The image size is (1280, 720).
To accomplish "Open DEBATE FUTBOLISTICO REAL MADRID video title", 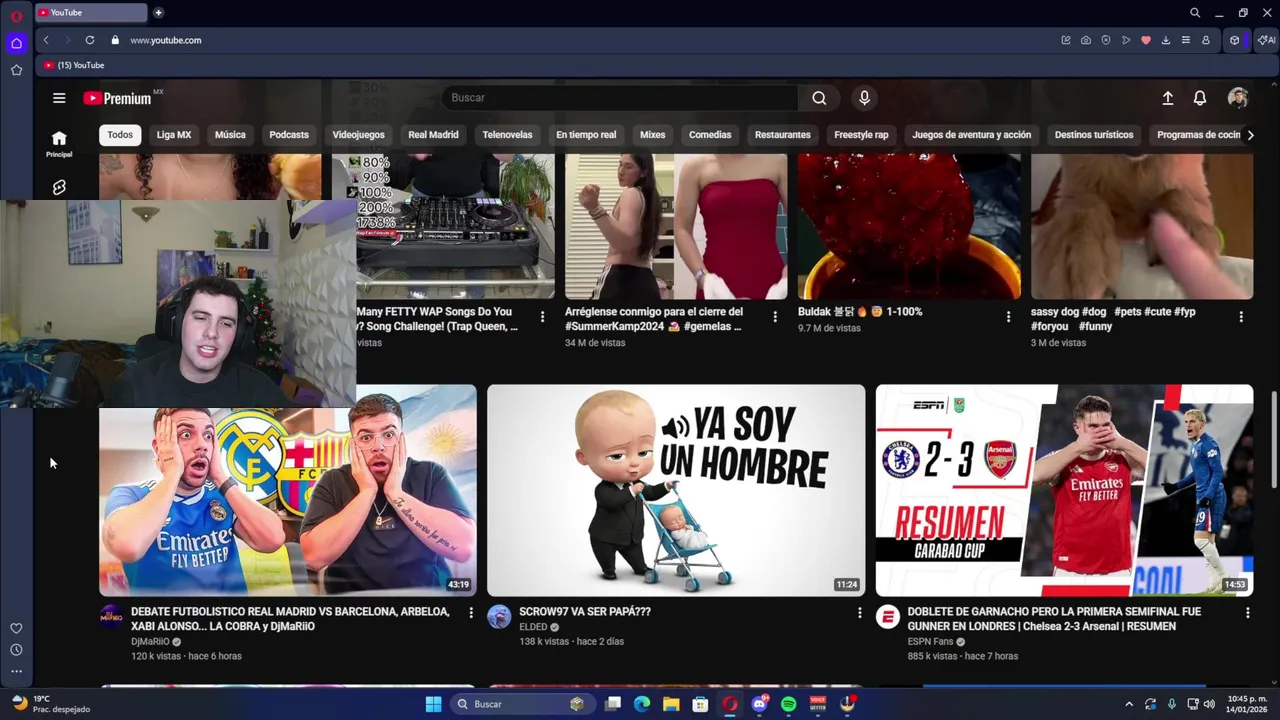I will (x=290, y=619).
